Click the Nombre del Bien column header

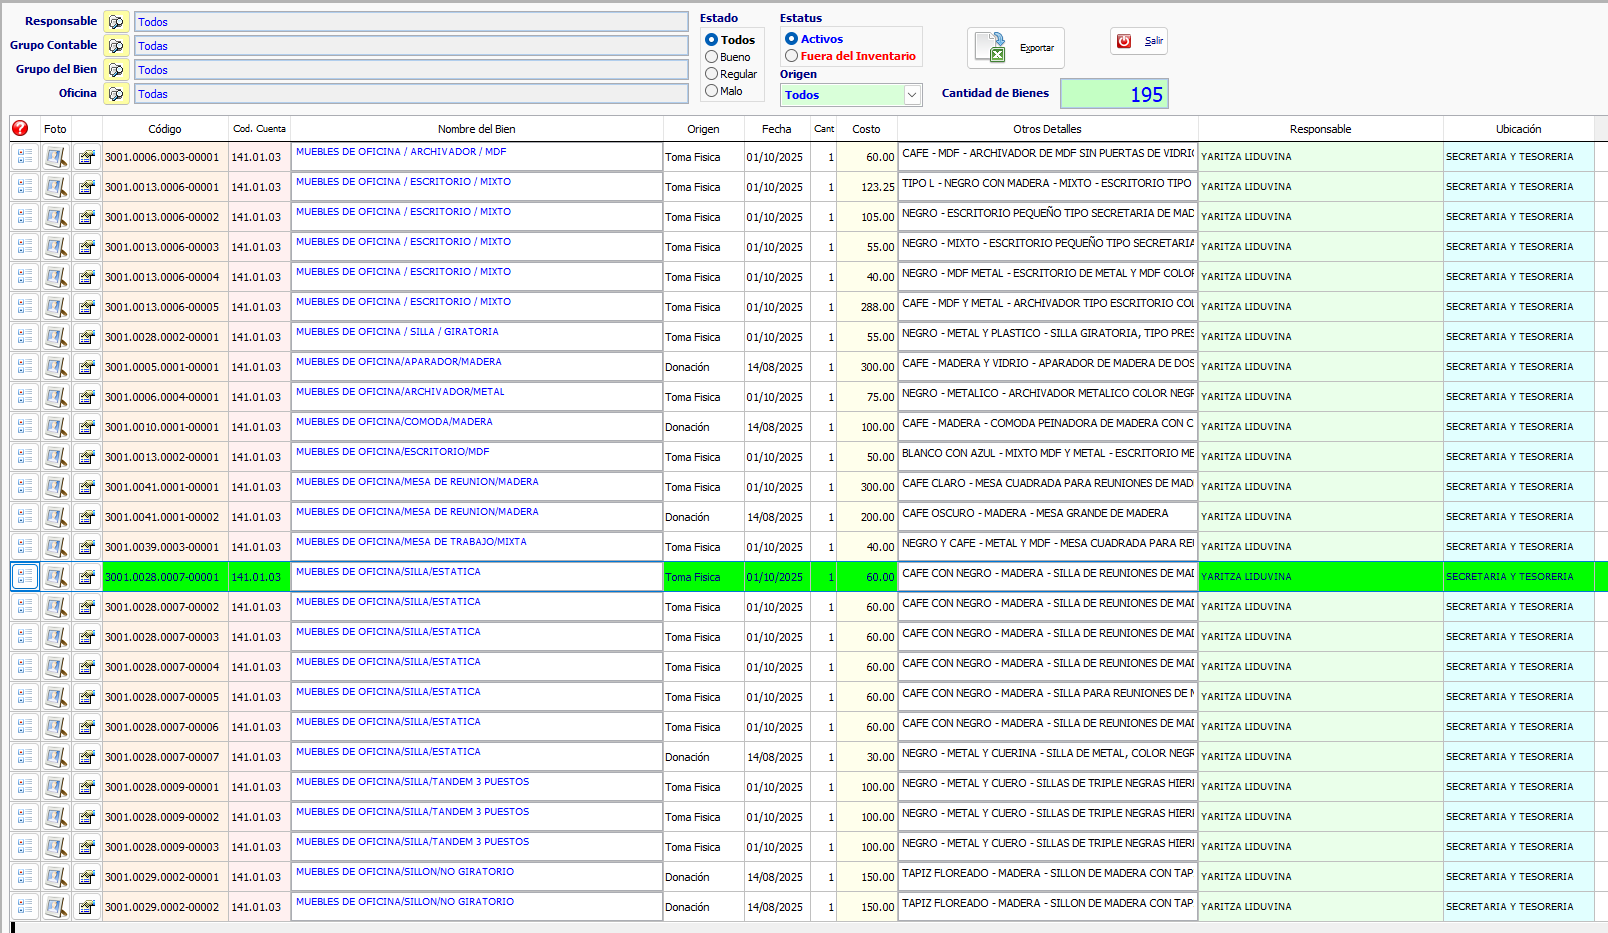point(476,129)
